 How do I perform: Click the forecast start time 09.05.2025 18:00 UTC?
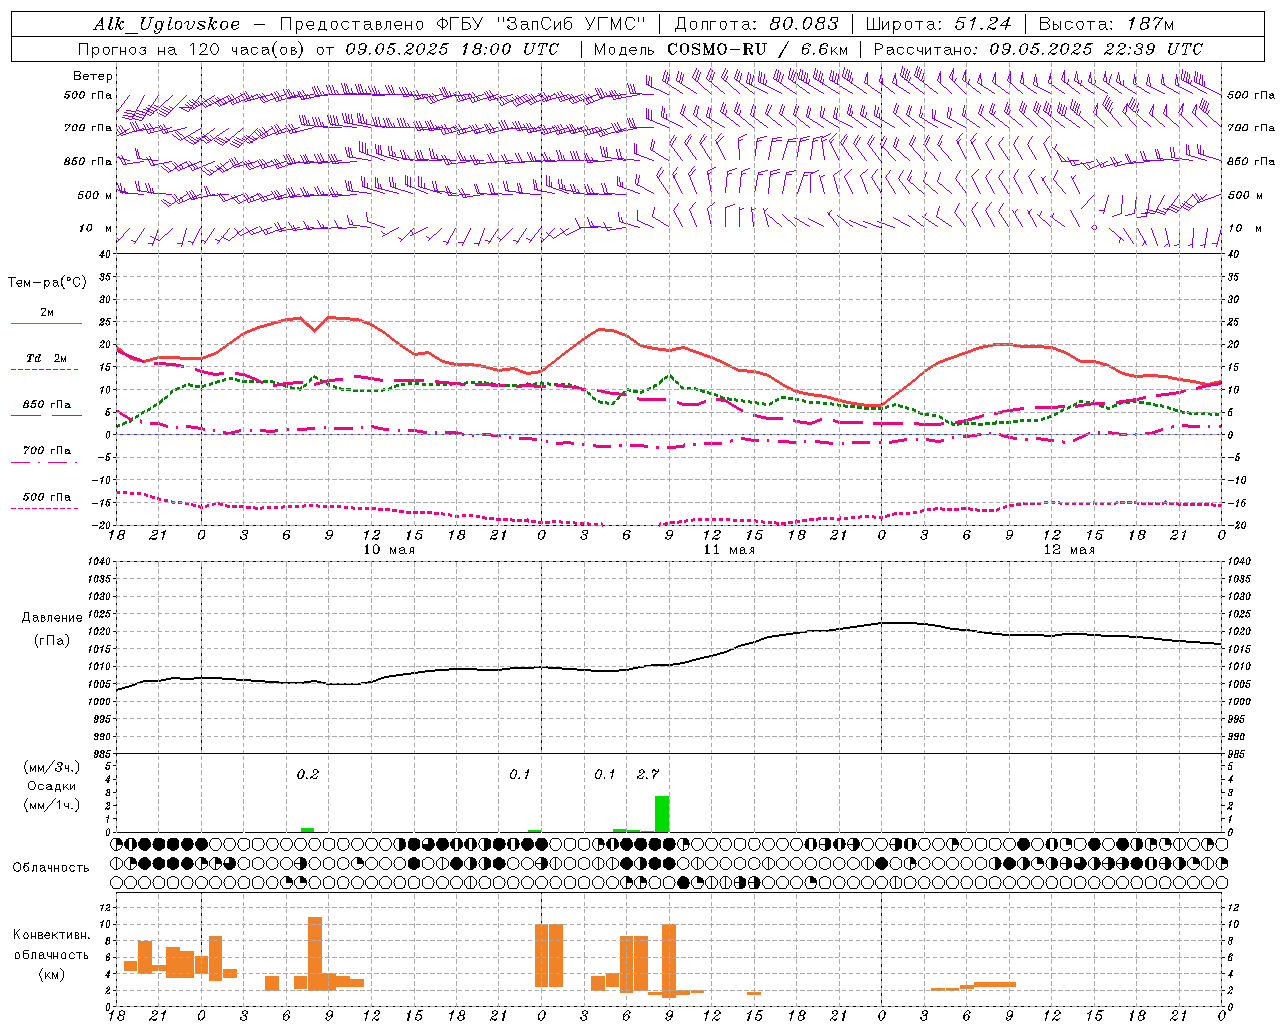pyautogui.click(x=452, y=49)
